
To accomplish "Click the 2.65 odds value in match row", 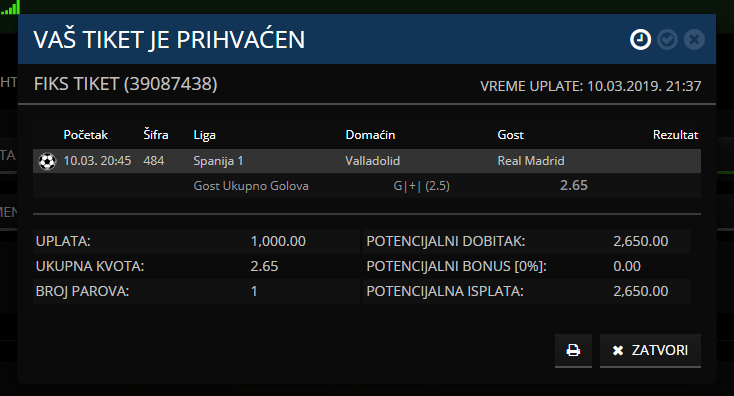I will pos(574,185).
